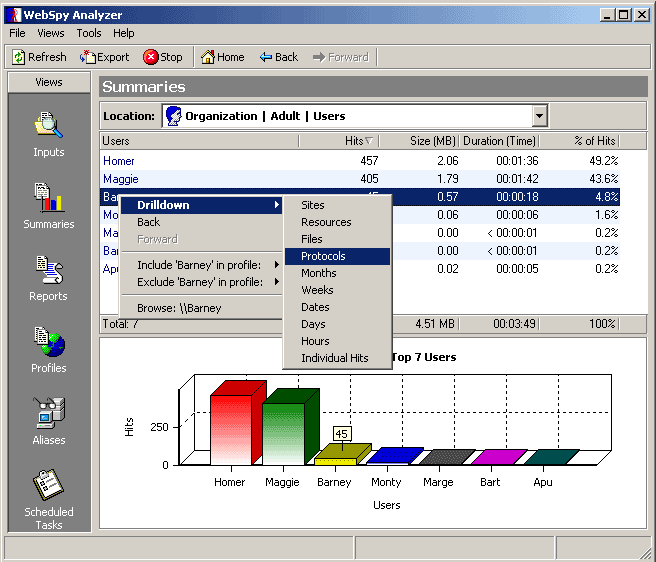Click the Back arrow icon
The height and width of the screenshot is (562, 656).
coord(266,57)
